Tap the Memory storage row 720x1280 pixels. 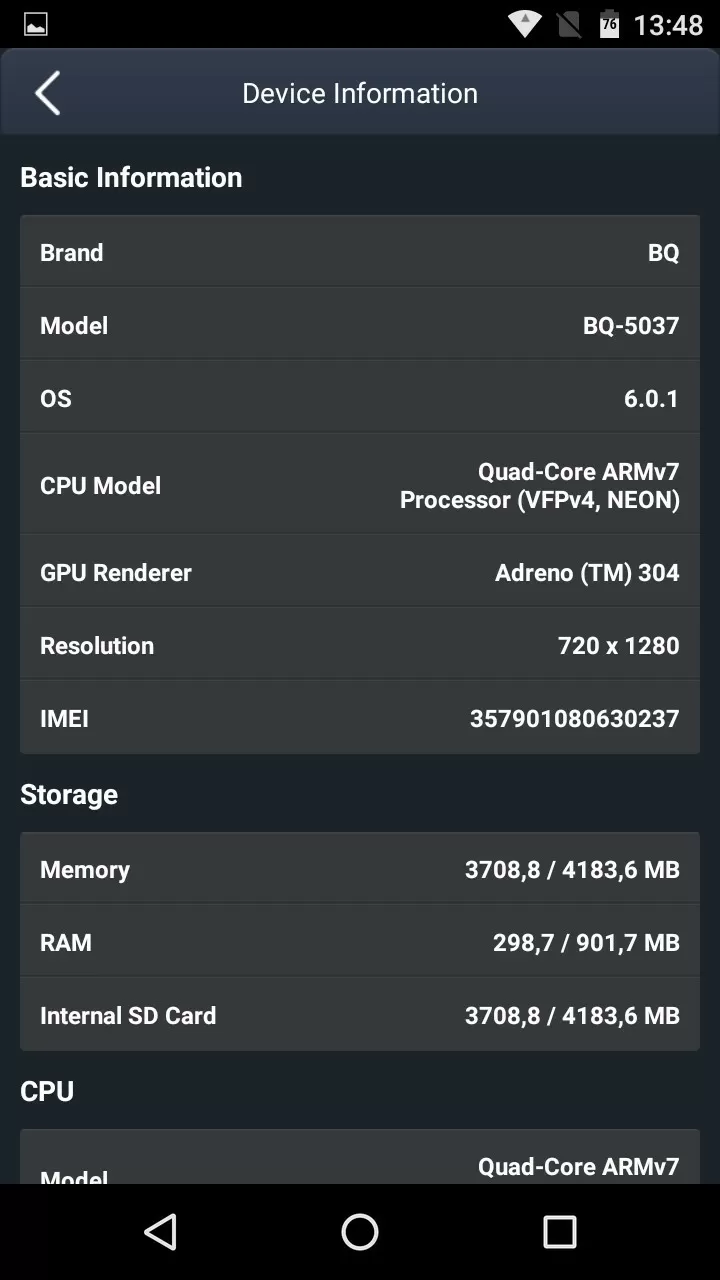(x=360, y=869)
